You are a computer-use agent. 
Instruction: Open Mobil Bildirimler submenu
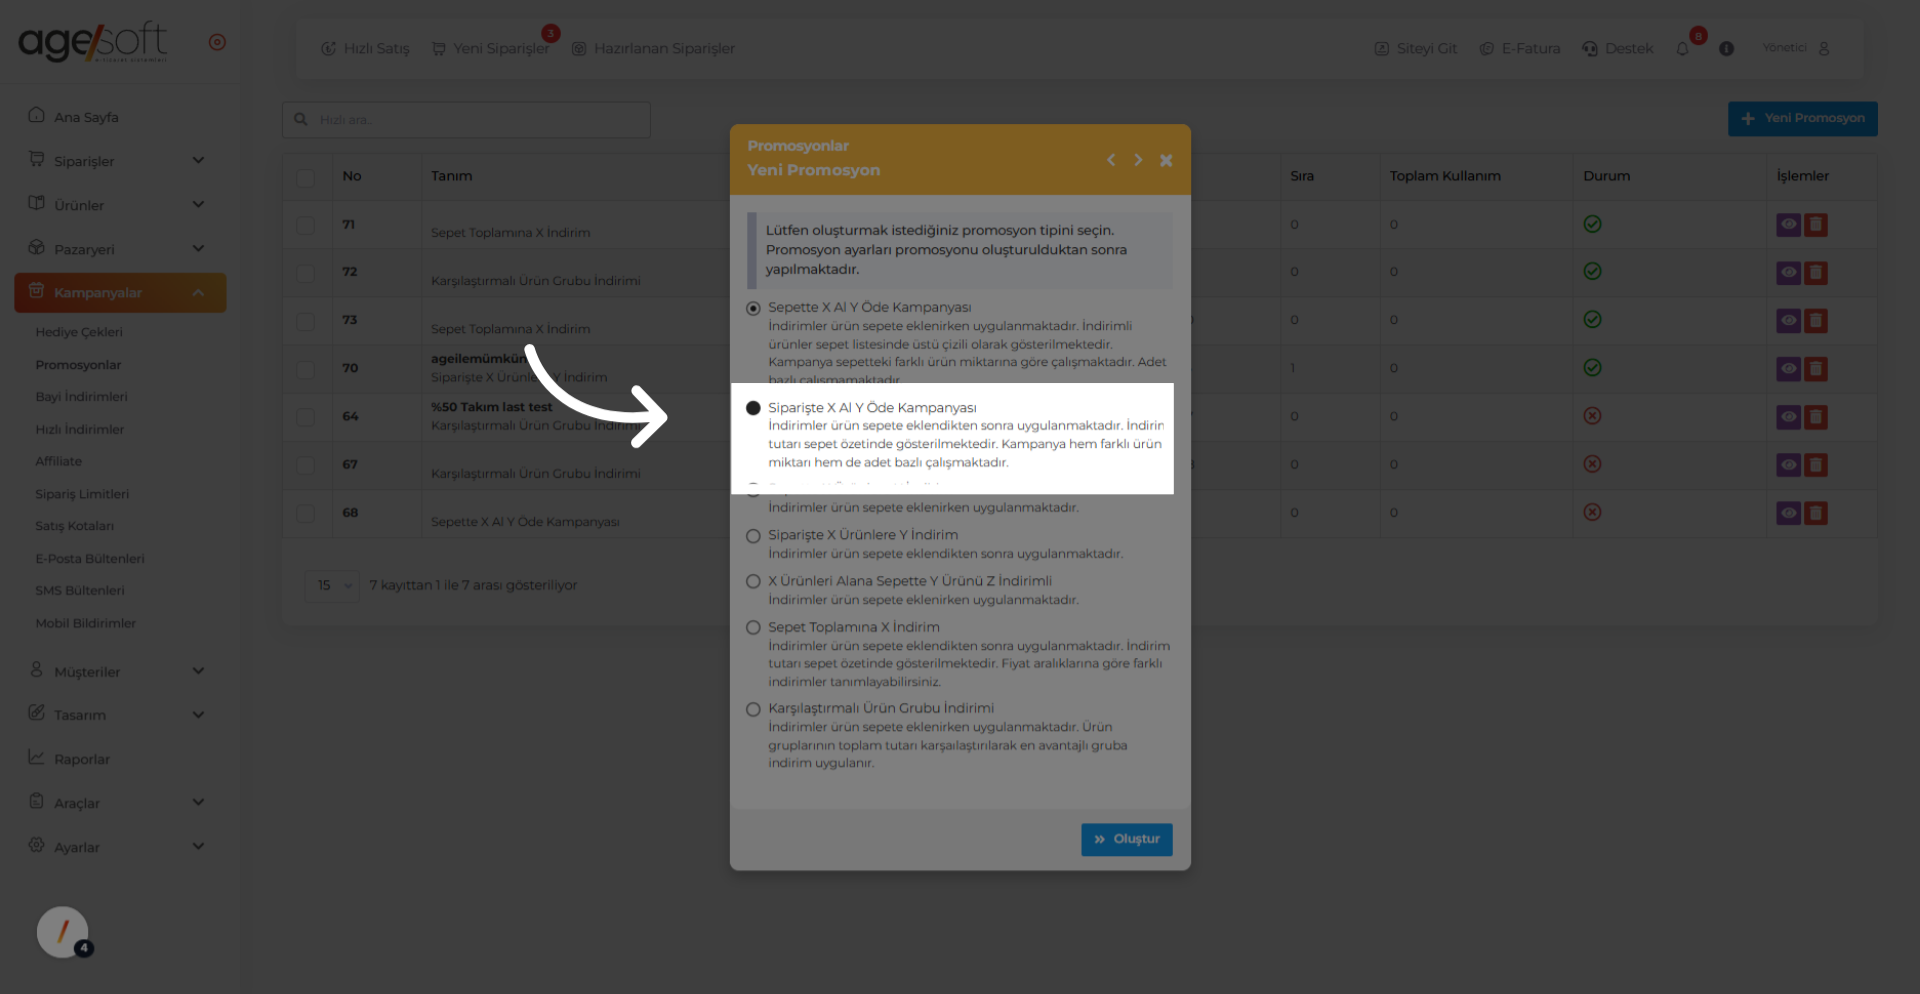[x=85, y=623]
